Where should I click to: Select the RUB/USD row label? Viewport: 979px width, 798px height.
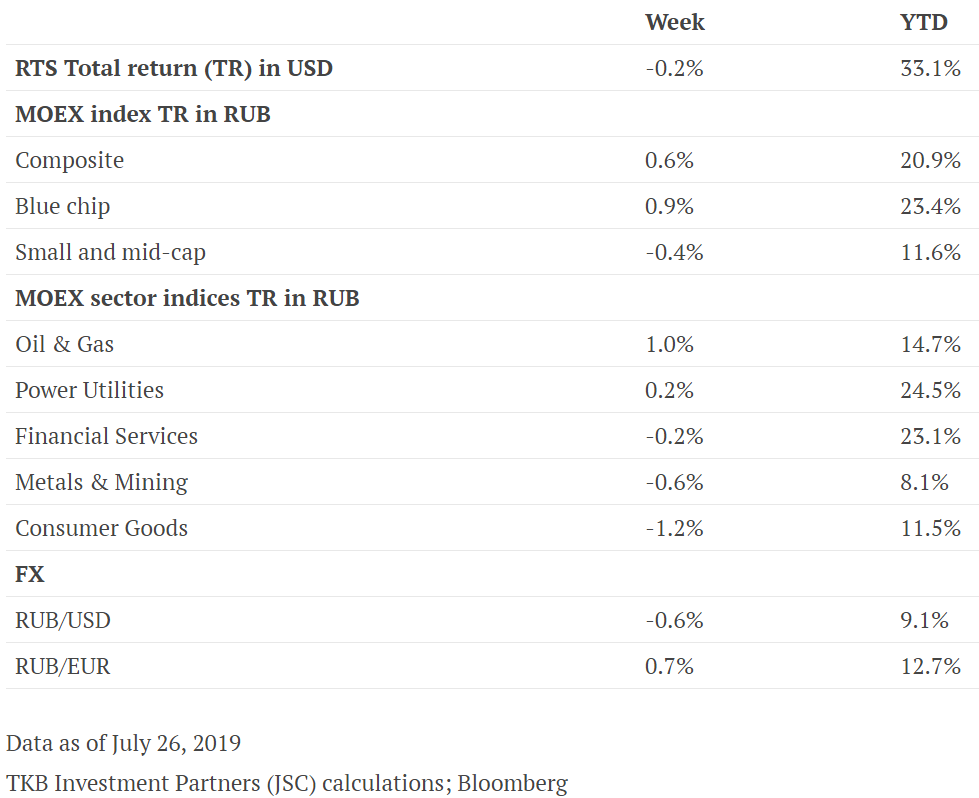(x=63, y=620)
